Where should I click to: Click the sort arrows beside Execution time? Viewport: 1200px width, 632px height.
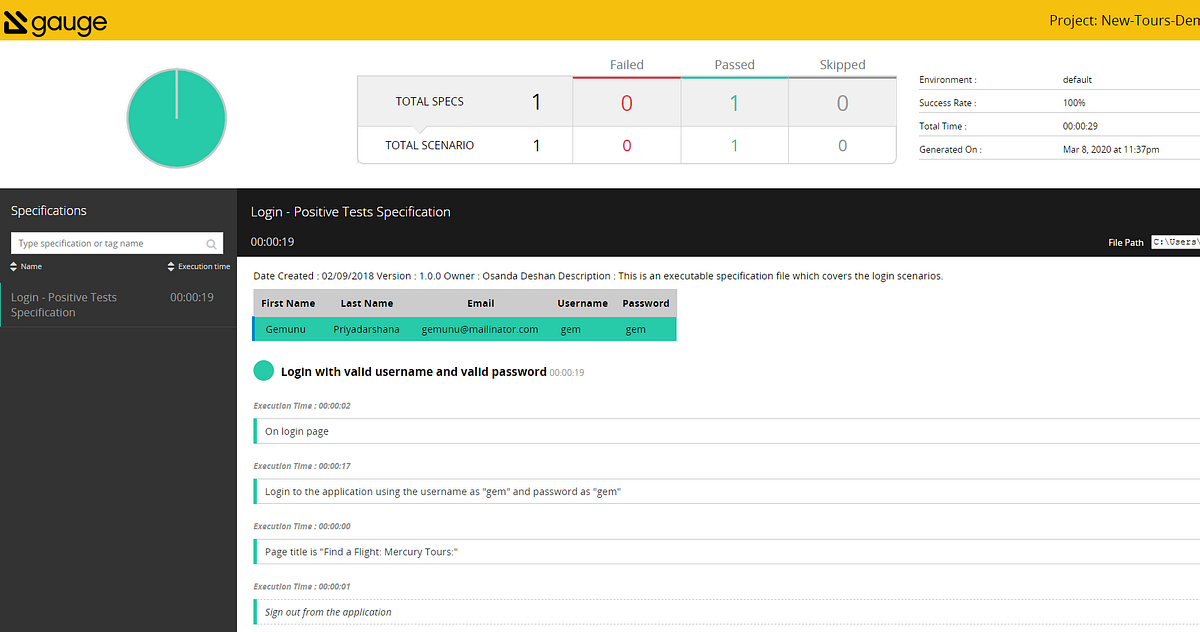coord(169,266)
